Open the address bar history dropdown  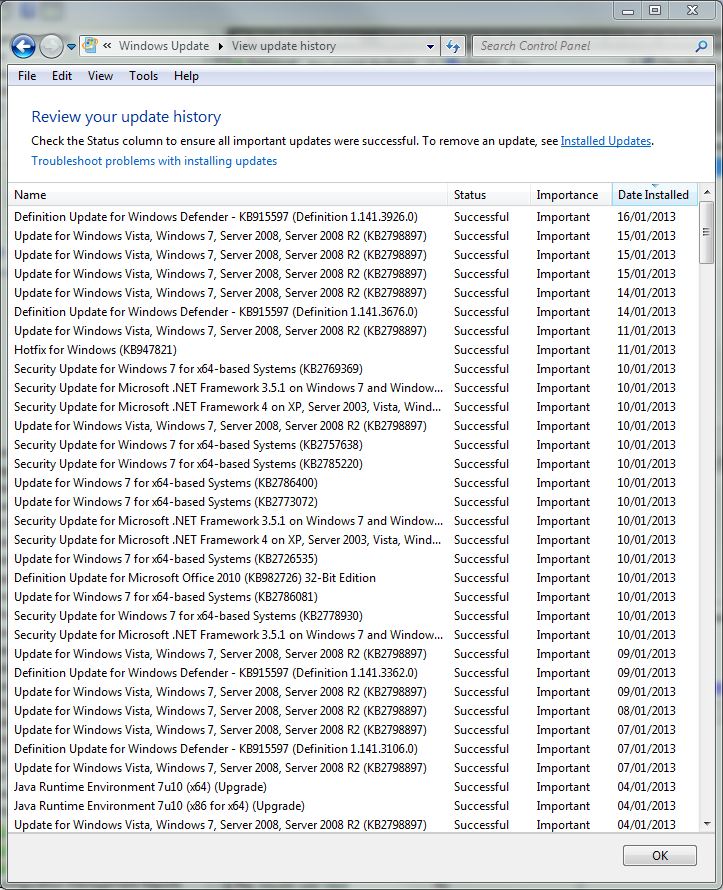click(430, 47)
